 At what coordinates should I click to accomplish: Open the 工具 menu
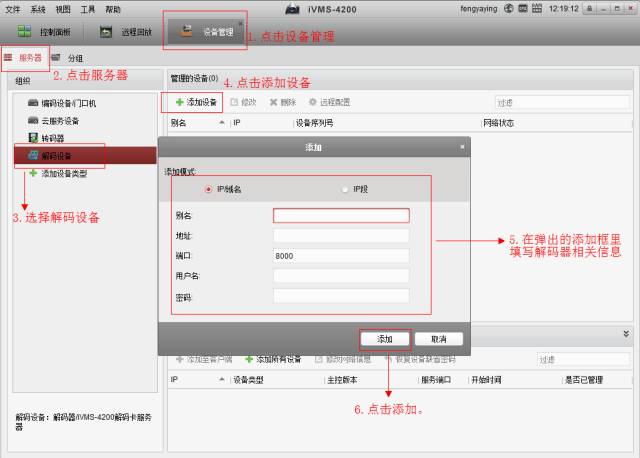(x=88, y=8)
